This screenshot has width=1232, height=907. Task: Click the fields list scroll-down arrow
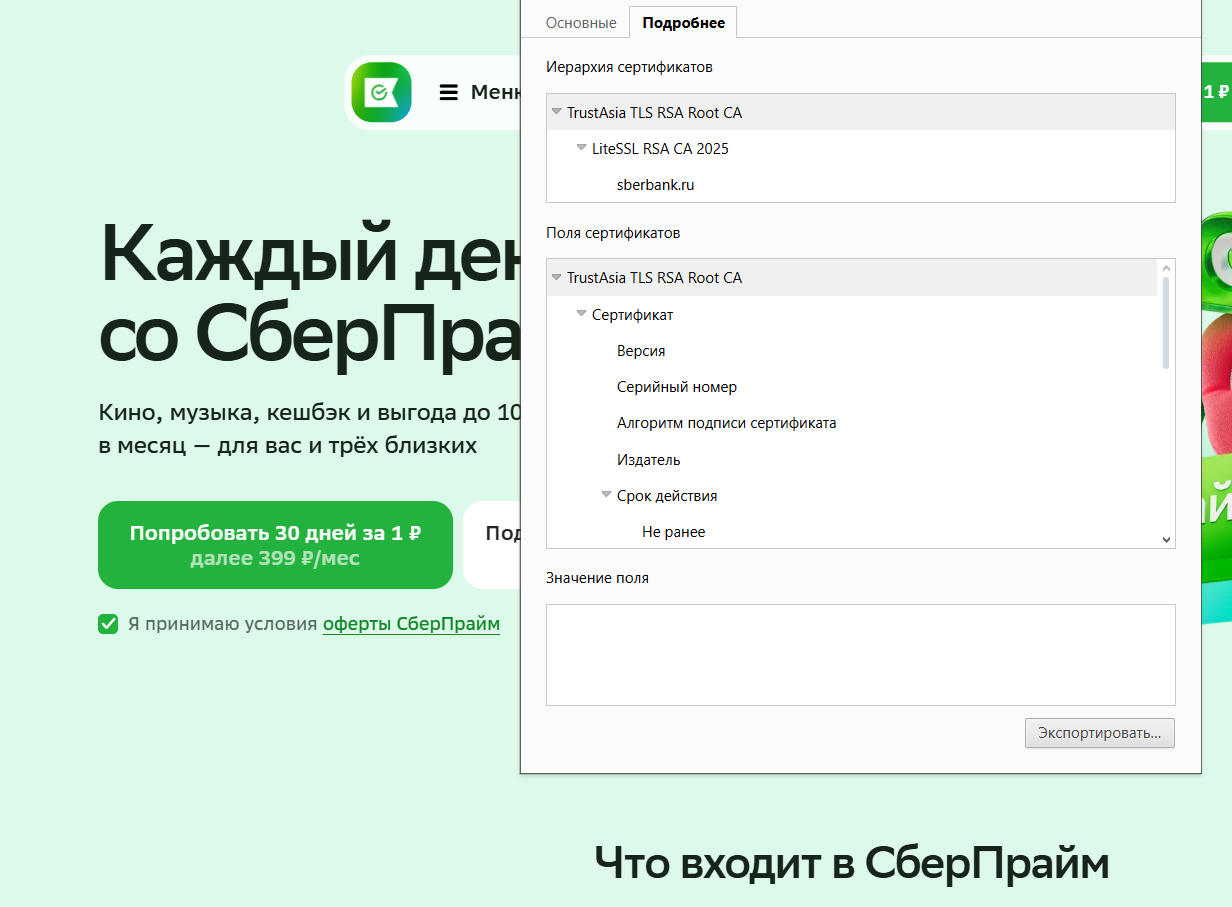tap(1166, 539)
